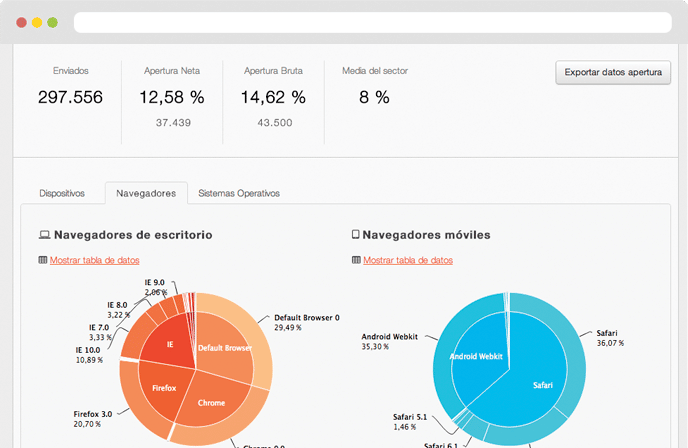This screenshot has height=448, width=688.
Task: Open Mostrar tabla de datos for mobile browsers
Action: (408, 260)
